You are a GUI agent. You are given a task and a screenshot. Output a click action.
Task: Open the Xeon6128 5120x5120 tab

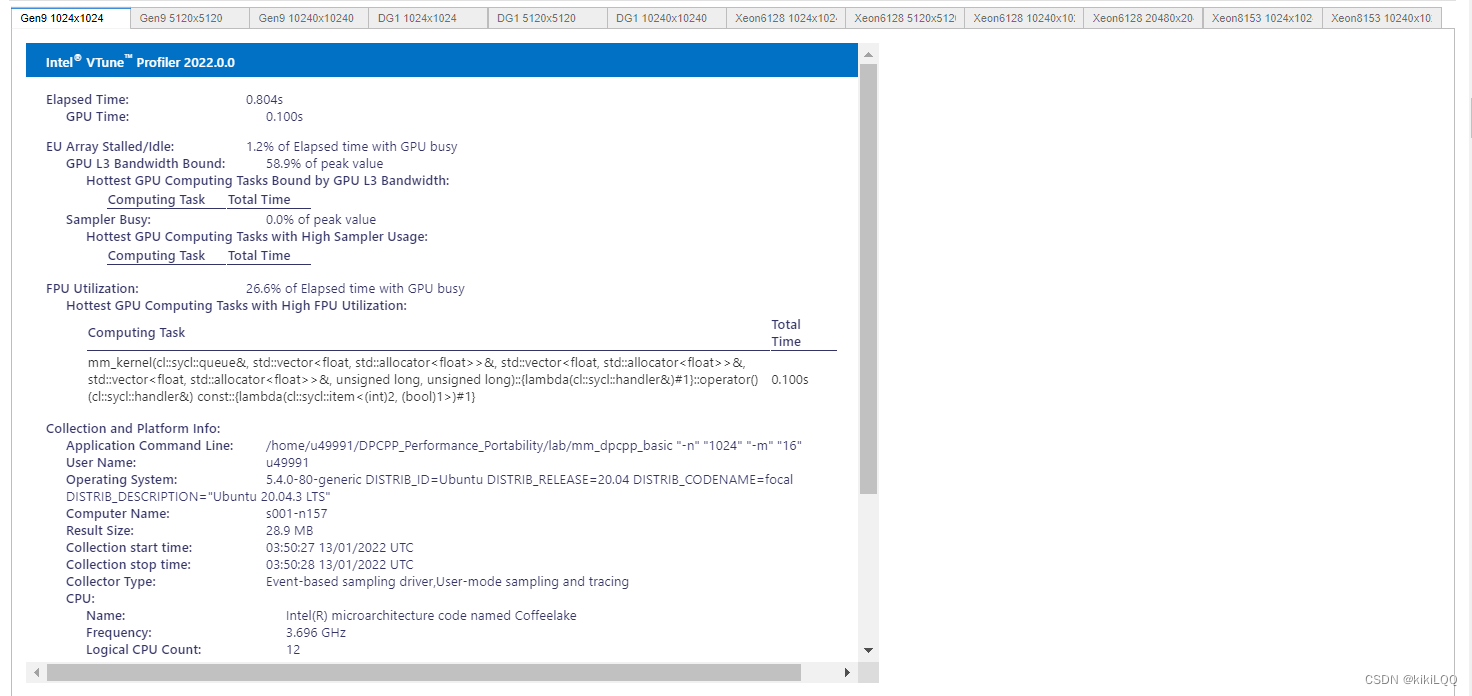click(904, 18)
